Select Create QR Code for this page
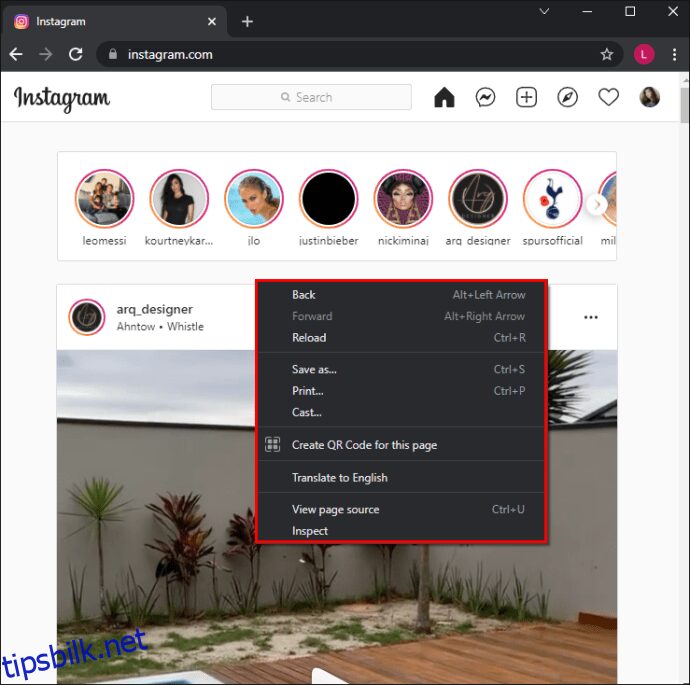 401,445
